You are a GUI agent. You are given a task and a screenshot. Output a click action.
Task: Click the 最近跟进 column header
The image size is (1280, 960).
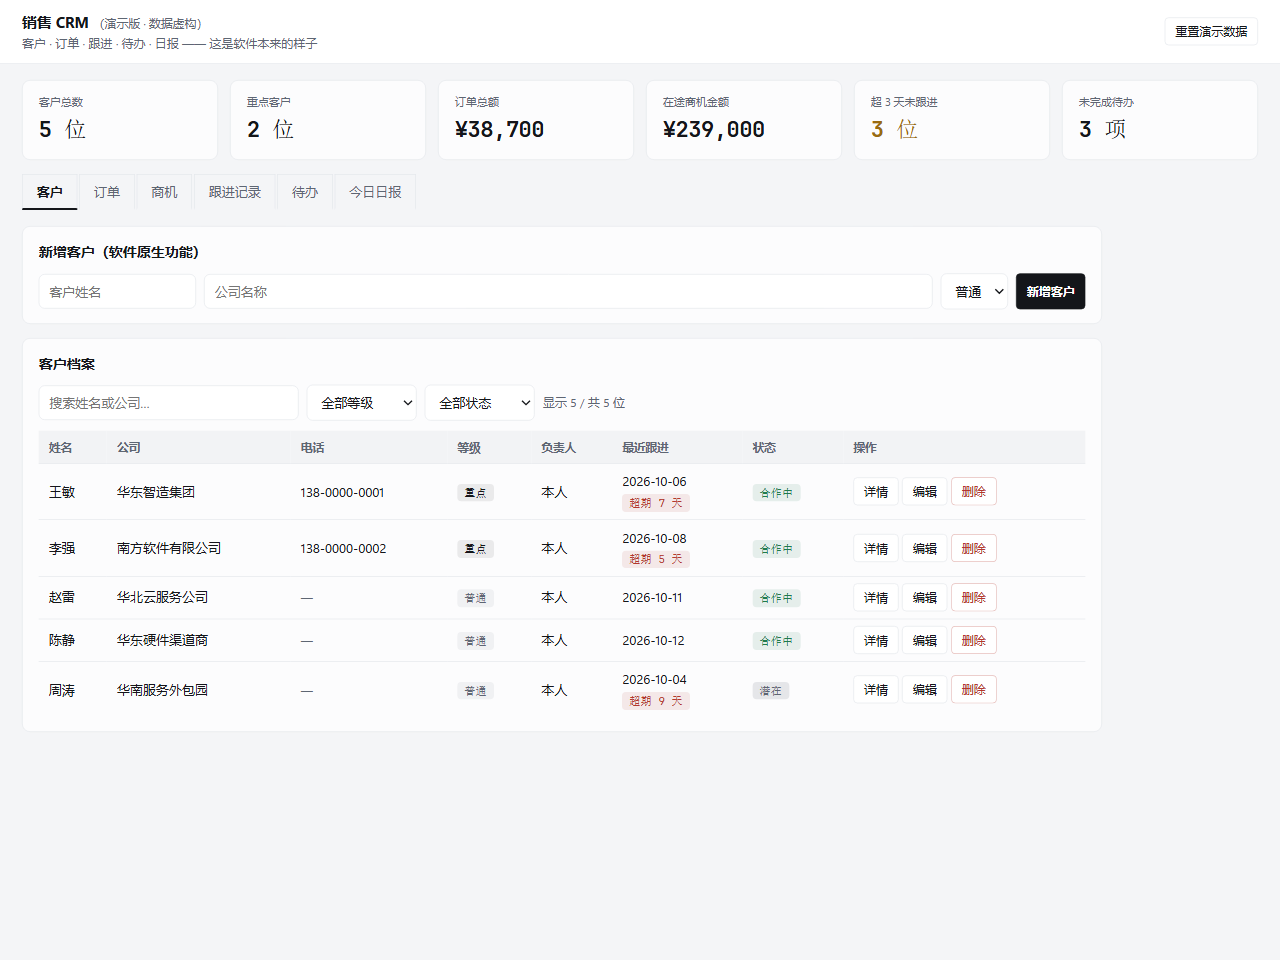646,448
